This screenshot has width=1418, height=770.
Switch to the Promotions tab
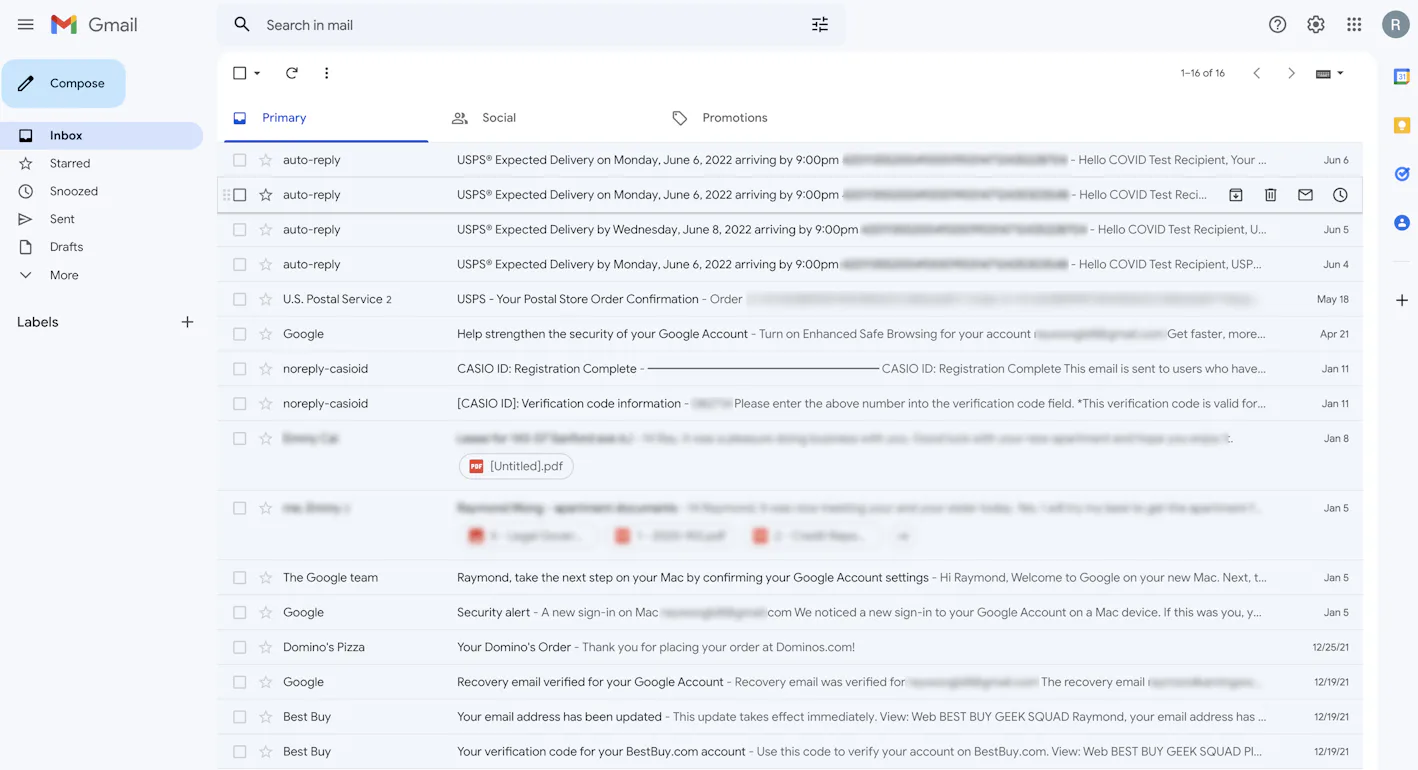click(734, 117)
